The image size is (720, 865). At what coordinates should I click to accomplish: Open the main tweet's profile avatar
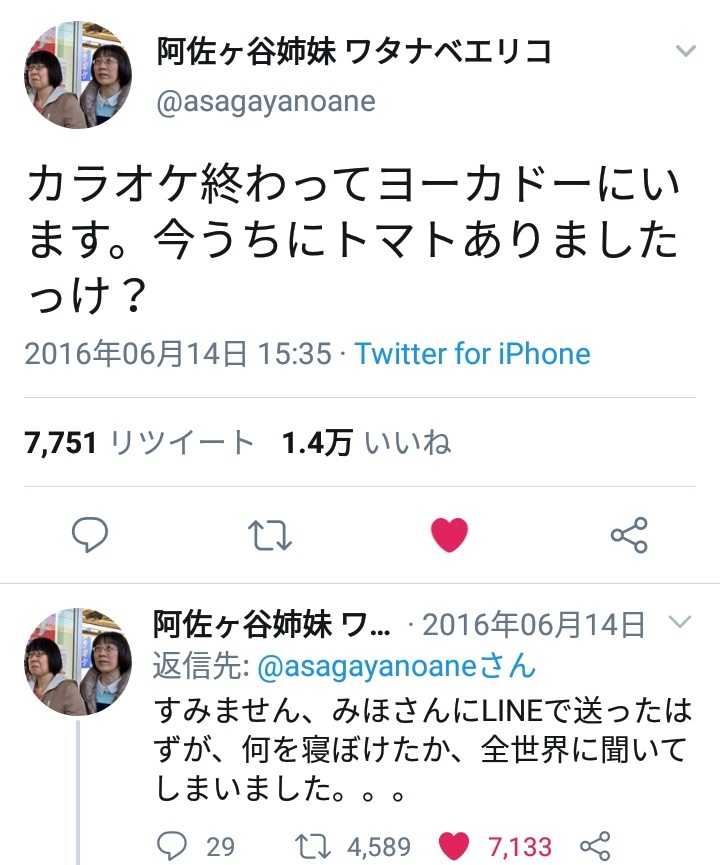click(x=78, y=75)
